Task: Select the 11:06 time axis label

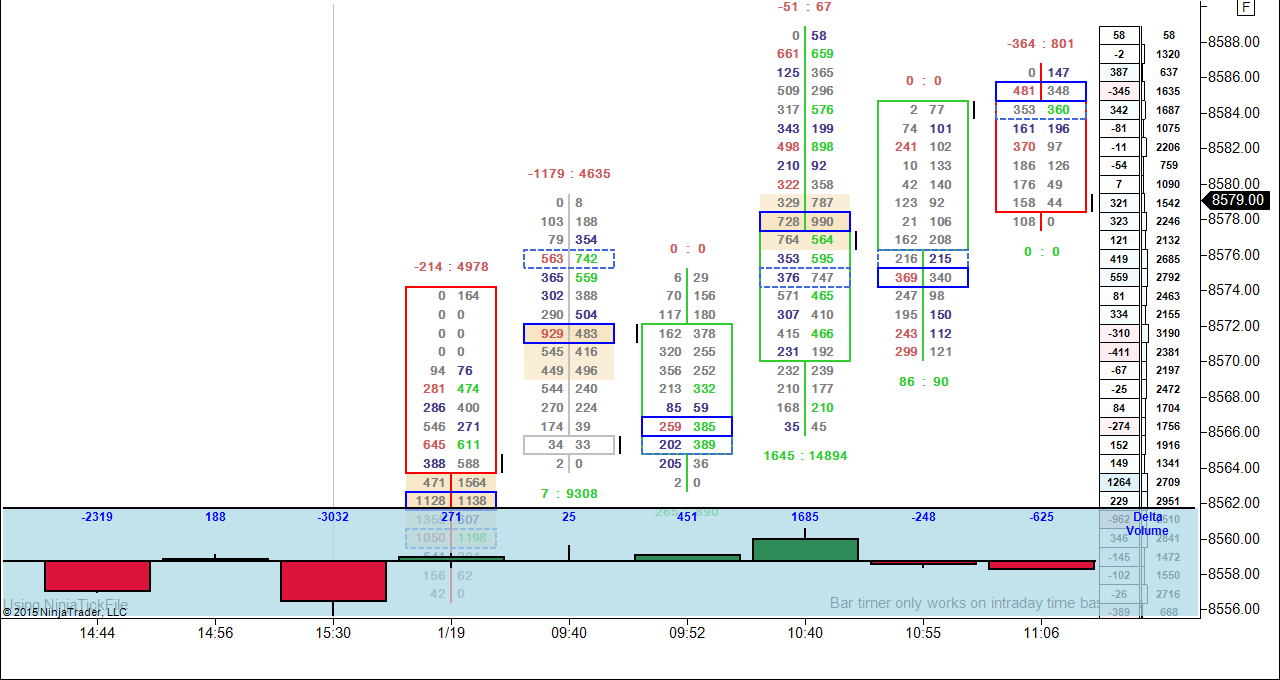Action: (x=1041, y=632)
